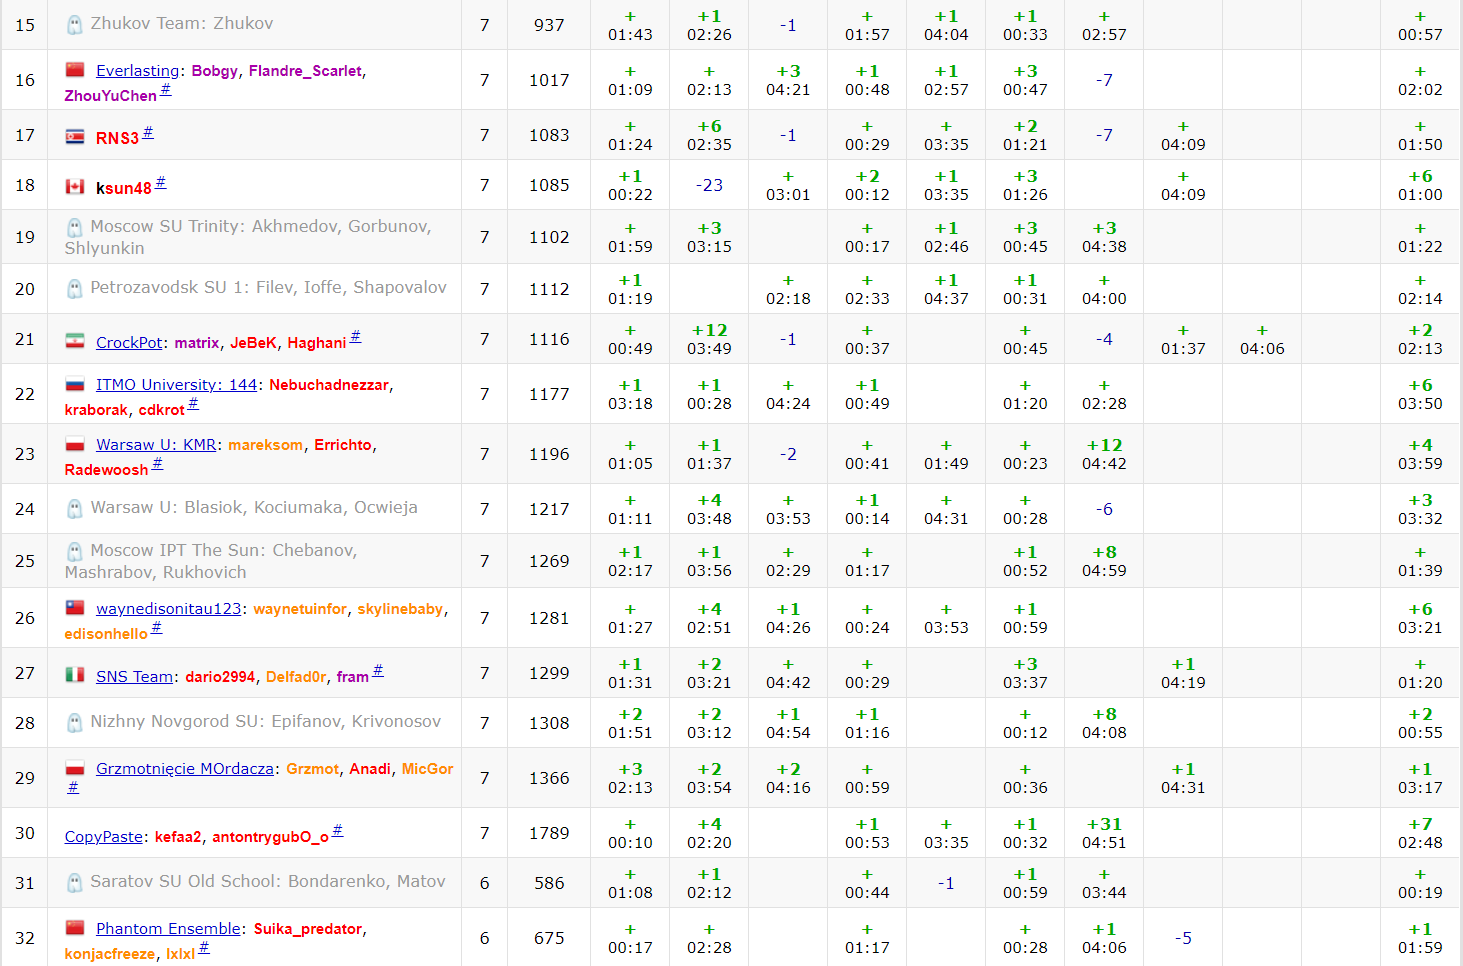Open the Phantom Ensemble team link
The width and height of the screenshot is (1463, 966).
pyautogui.click(x=168, y=929)
